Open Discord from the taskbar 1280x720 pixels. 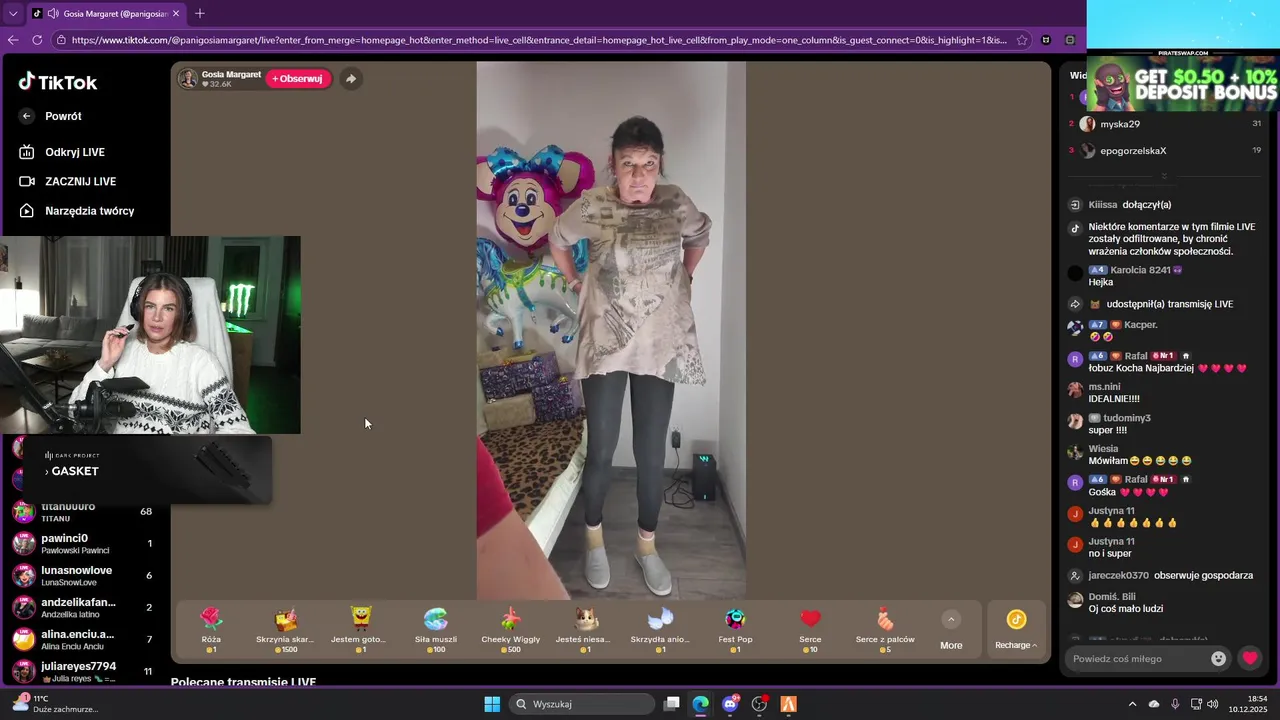point(730,704)
